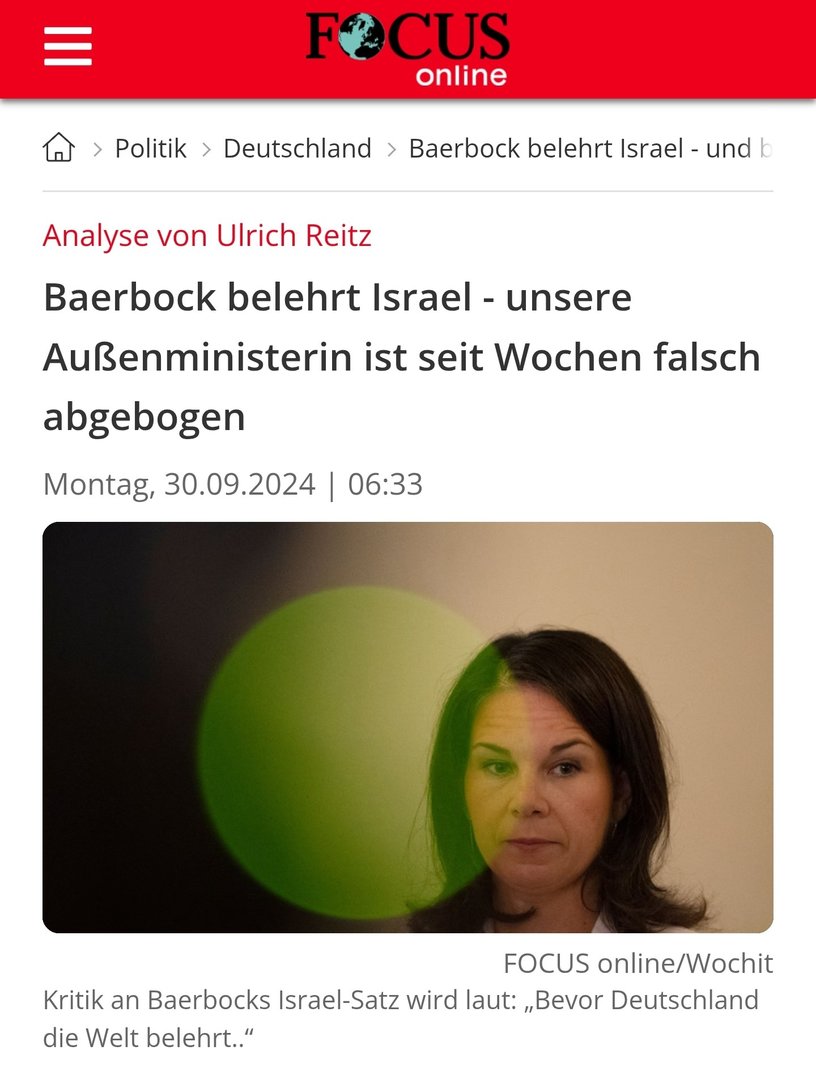The height and width of the screenshot is (1080, 816).
Task: Tap the FOCUS online logo
Action: click(407, 50)
